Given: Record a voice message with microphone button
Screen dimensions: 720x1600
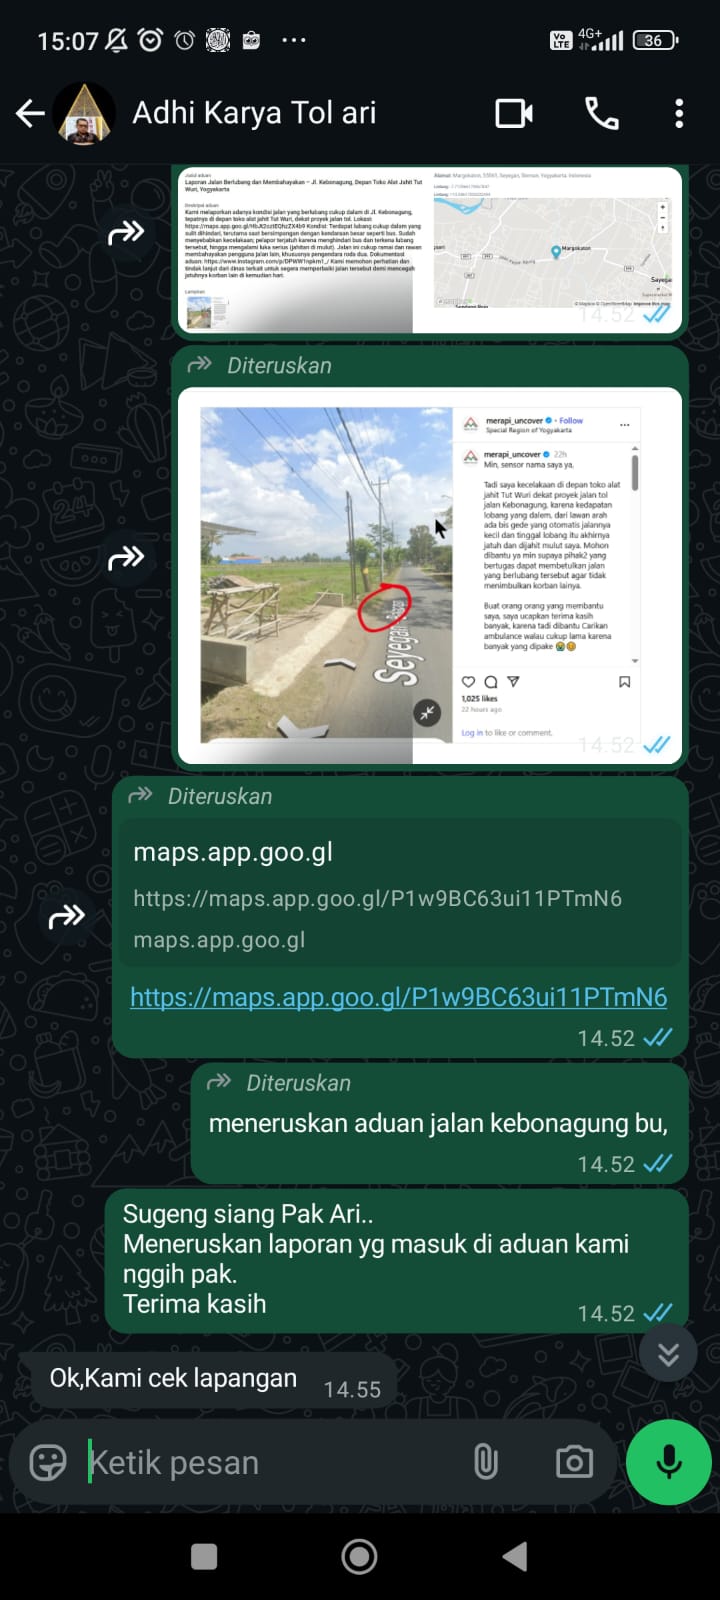Looking at the screenshot, I should click(x=669, y=1462).
